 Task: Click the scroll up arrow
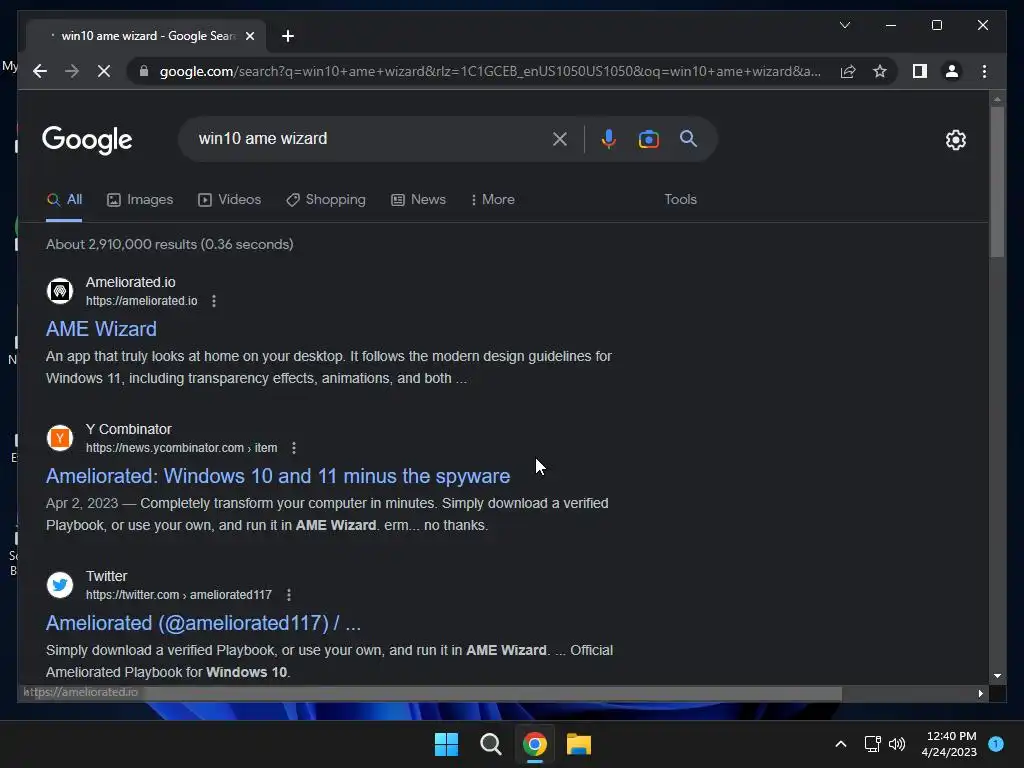997,99
